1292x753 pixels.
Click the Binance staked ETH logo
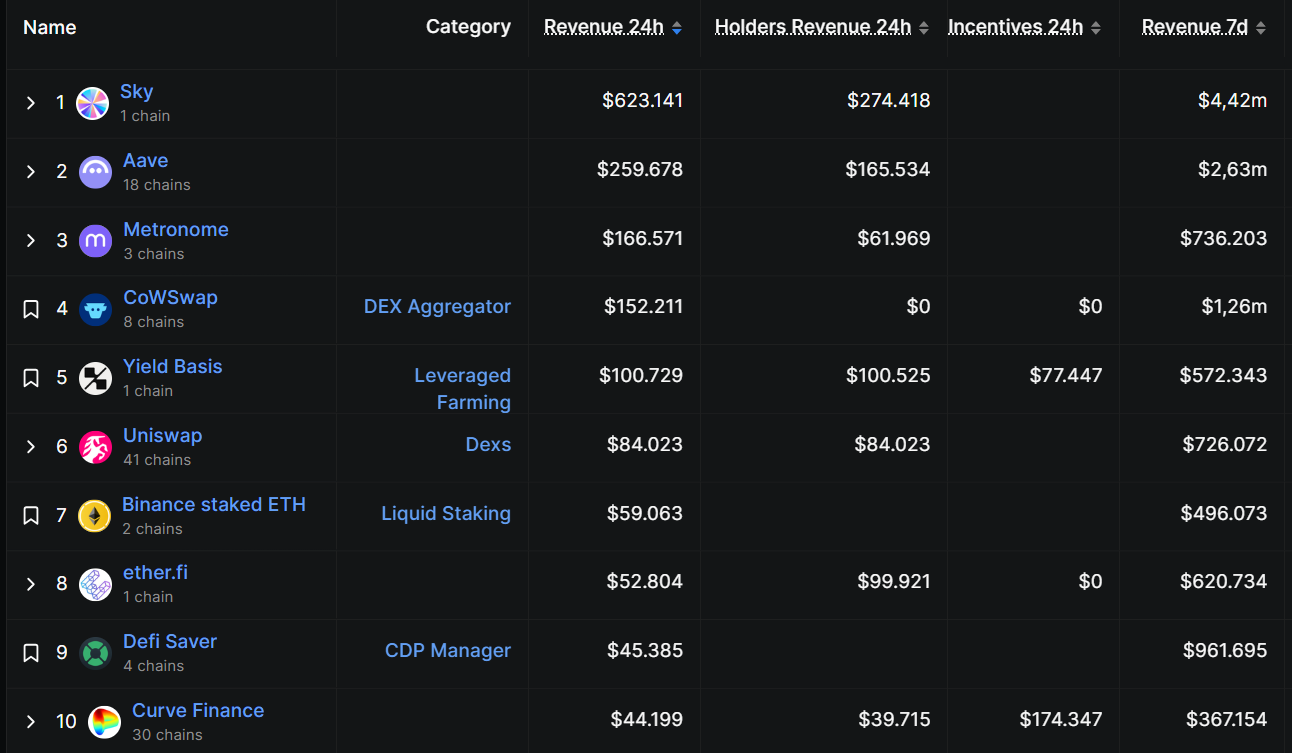pos(95,516)
